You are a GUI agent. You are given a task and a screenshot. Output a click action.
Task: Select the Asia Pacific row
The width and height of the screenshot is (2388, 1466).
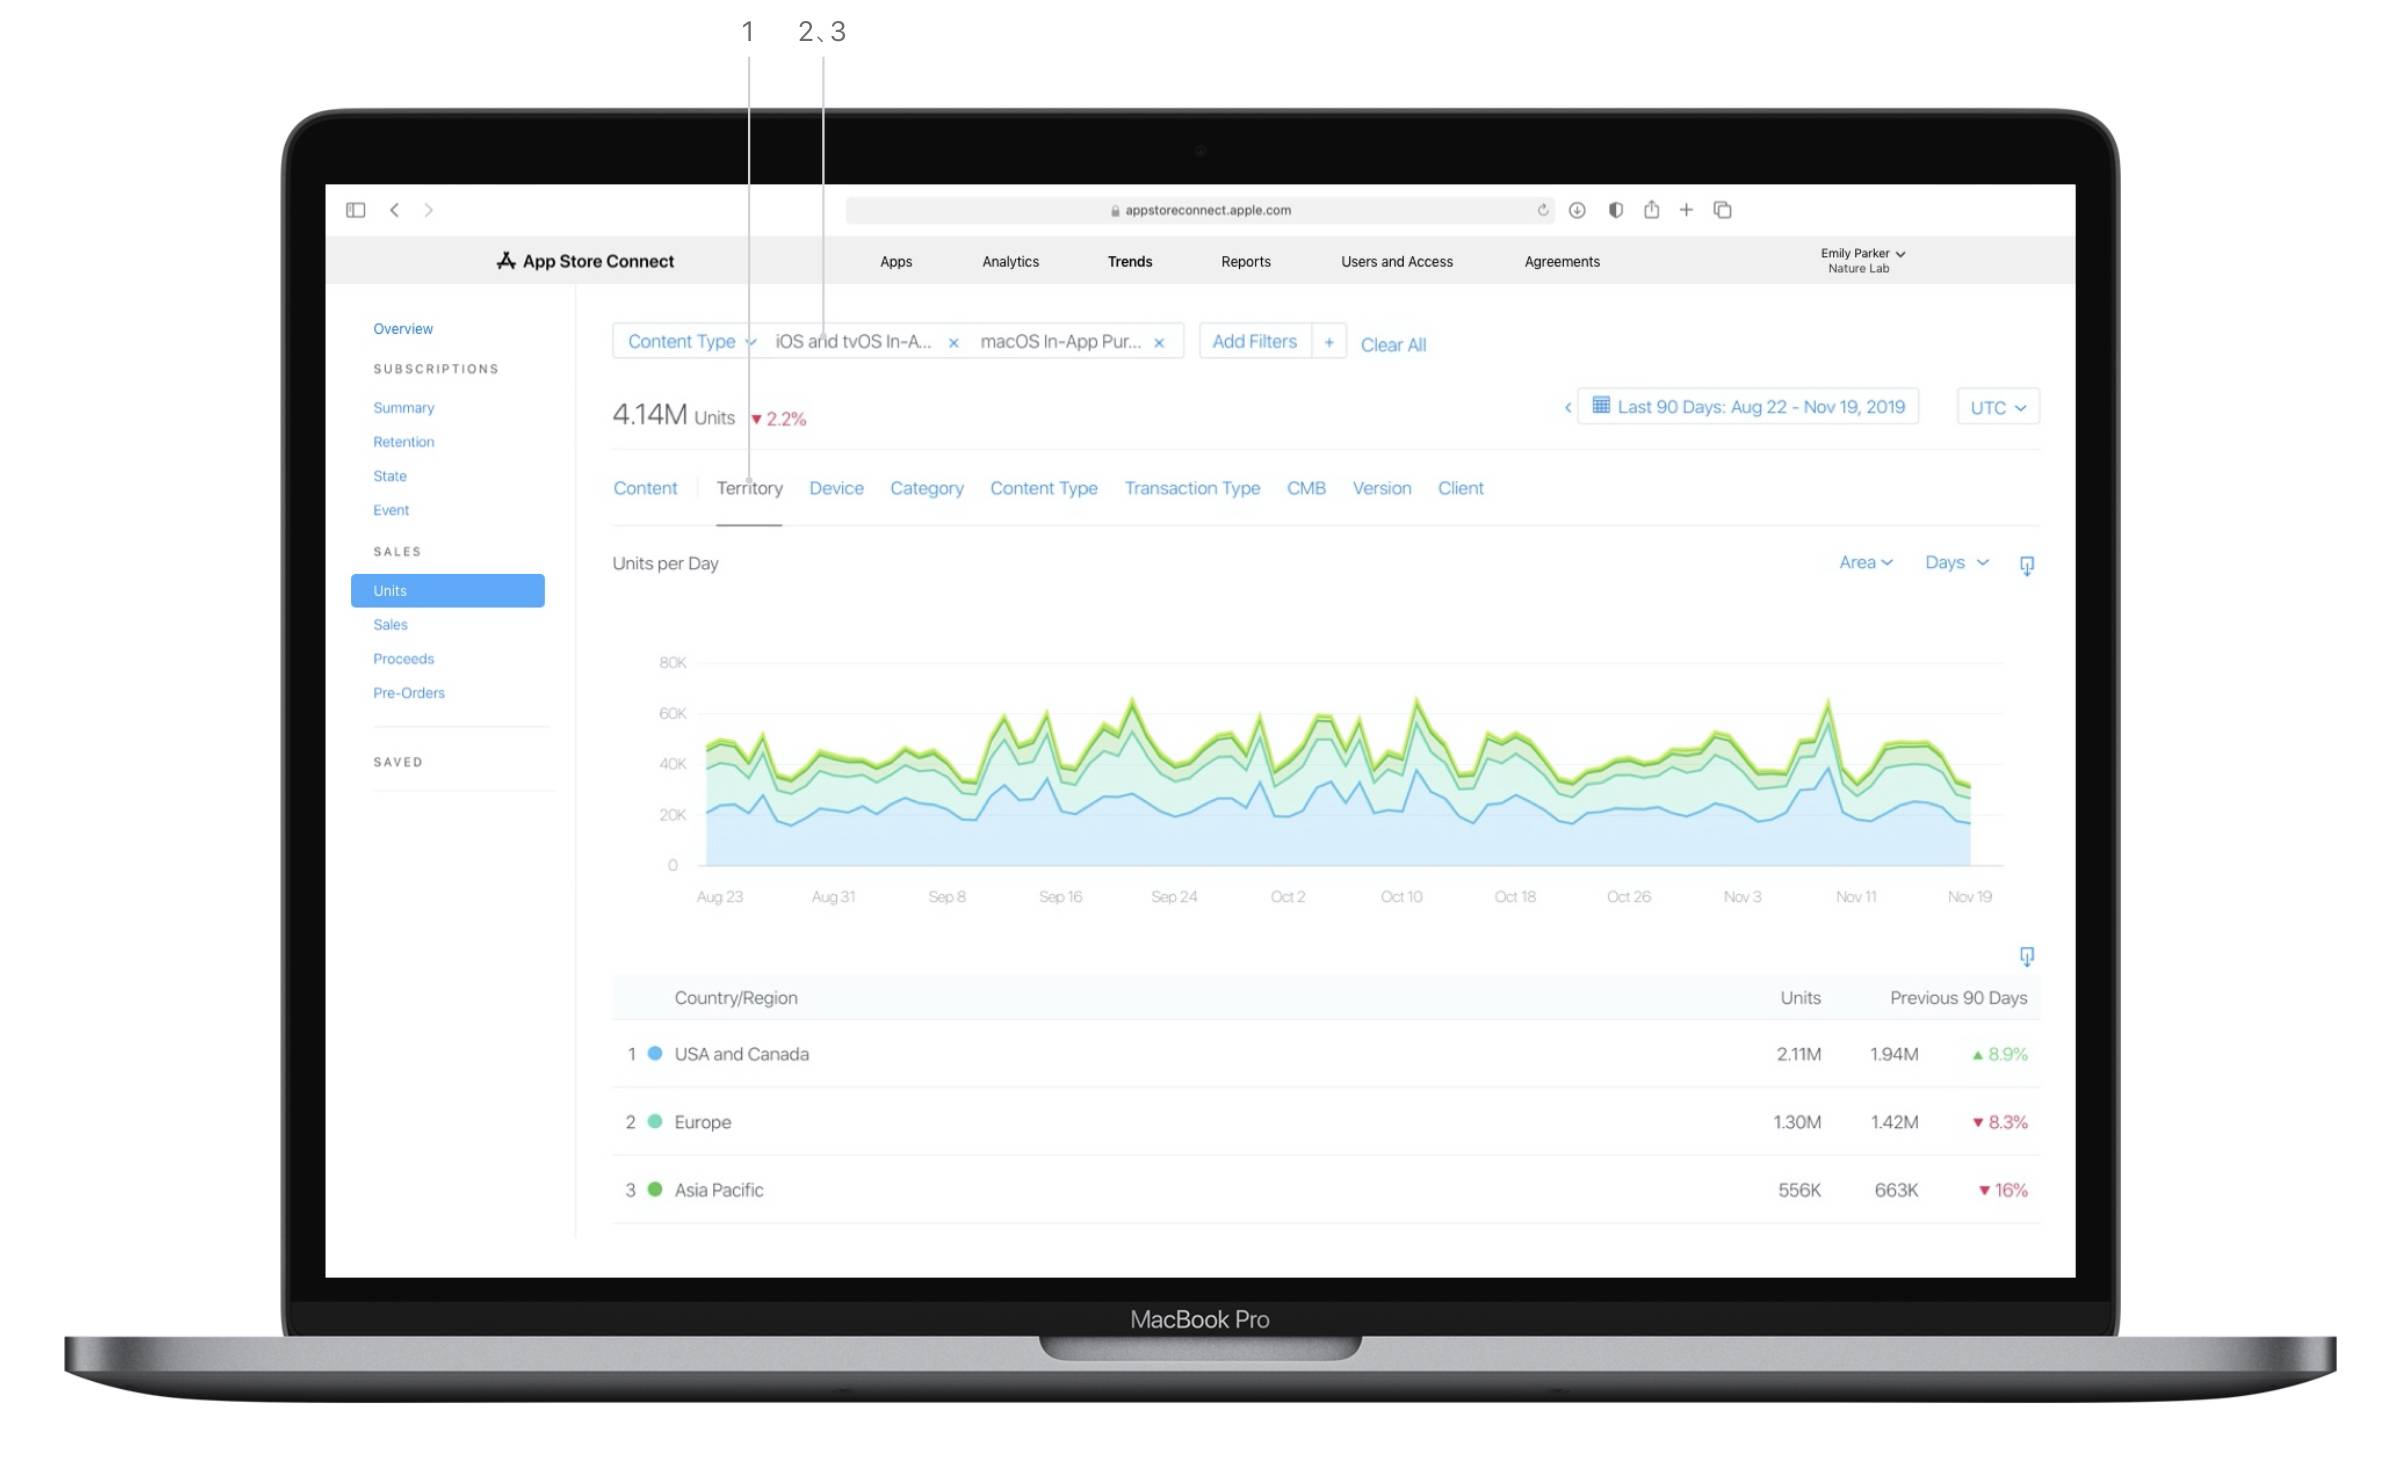coord(1326,1190)
